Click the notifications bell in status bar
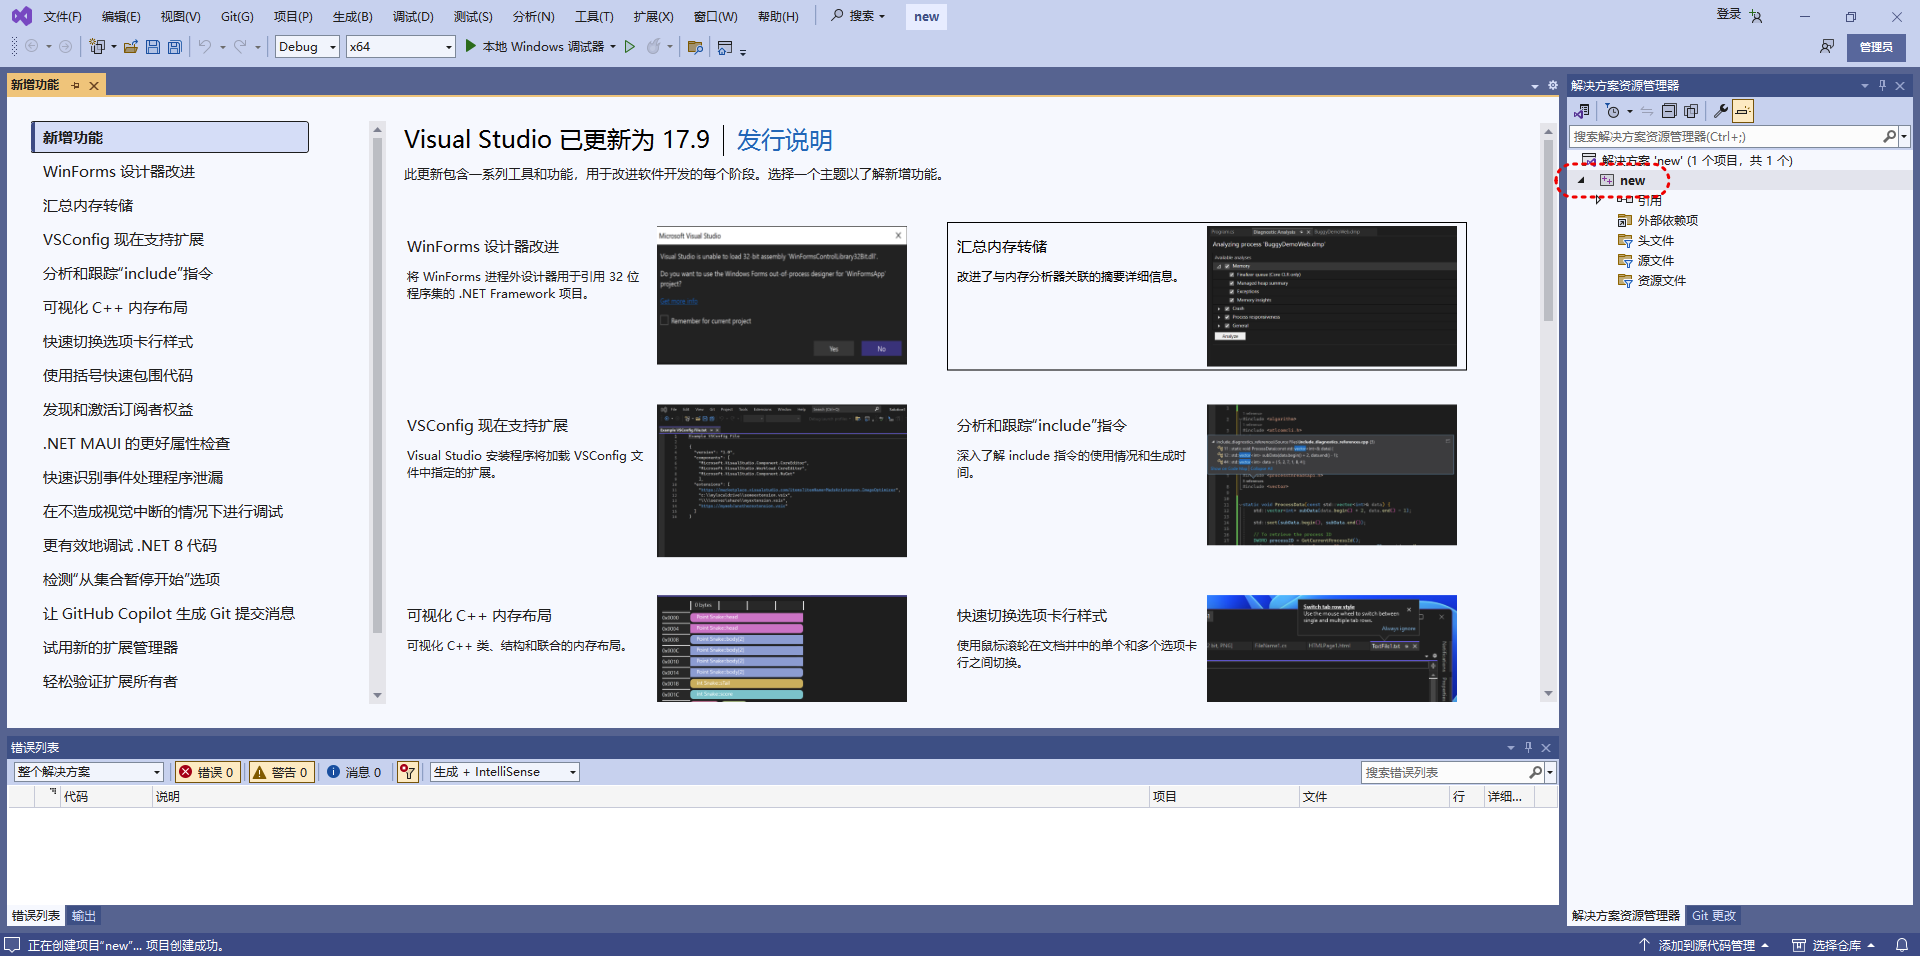Screen dimensions: 1920x956 click(x=1902, y=945)
